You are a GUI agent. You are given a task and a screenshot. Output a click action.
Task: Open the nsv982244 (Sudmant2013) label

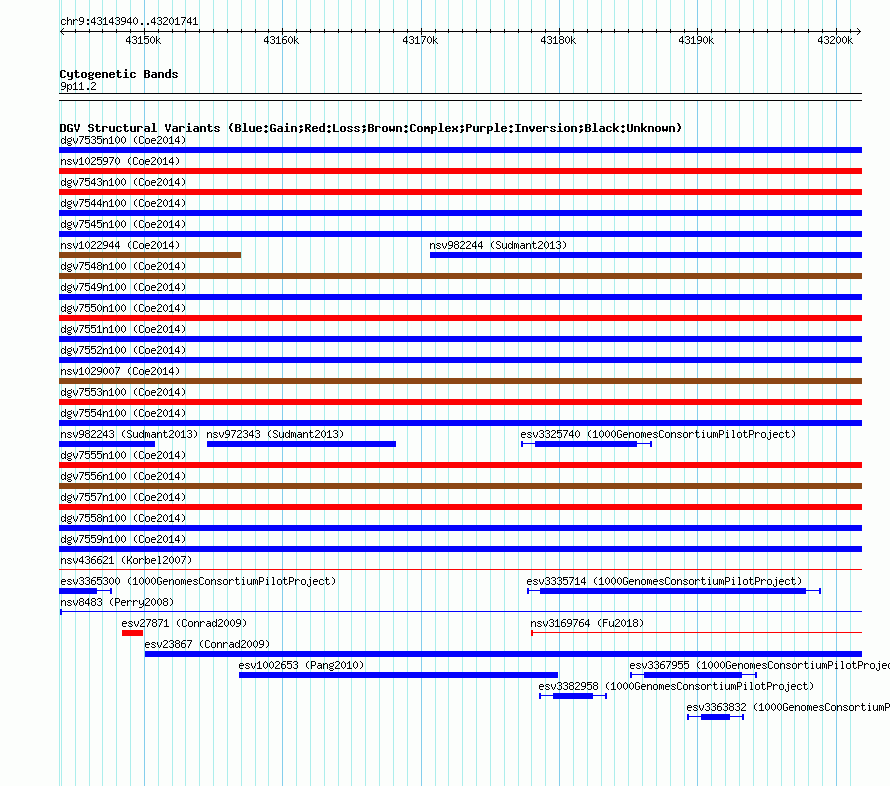click(498, 245)
